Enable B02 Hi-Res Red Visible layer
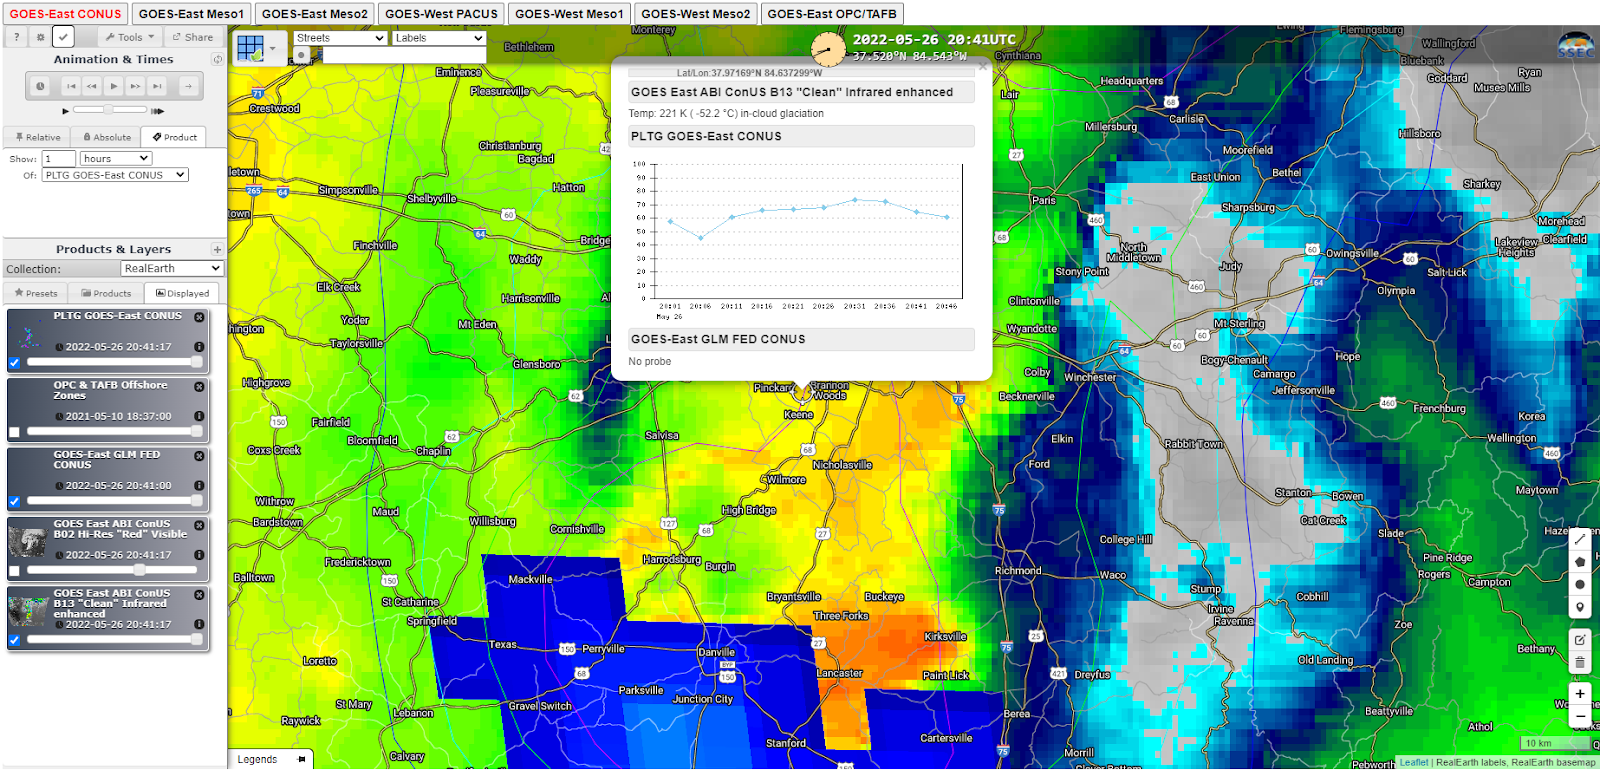Image resolution: width=1600 pixels, height=770 pixels. click(x=14, y=571)
